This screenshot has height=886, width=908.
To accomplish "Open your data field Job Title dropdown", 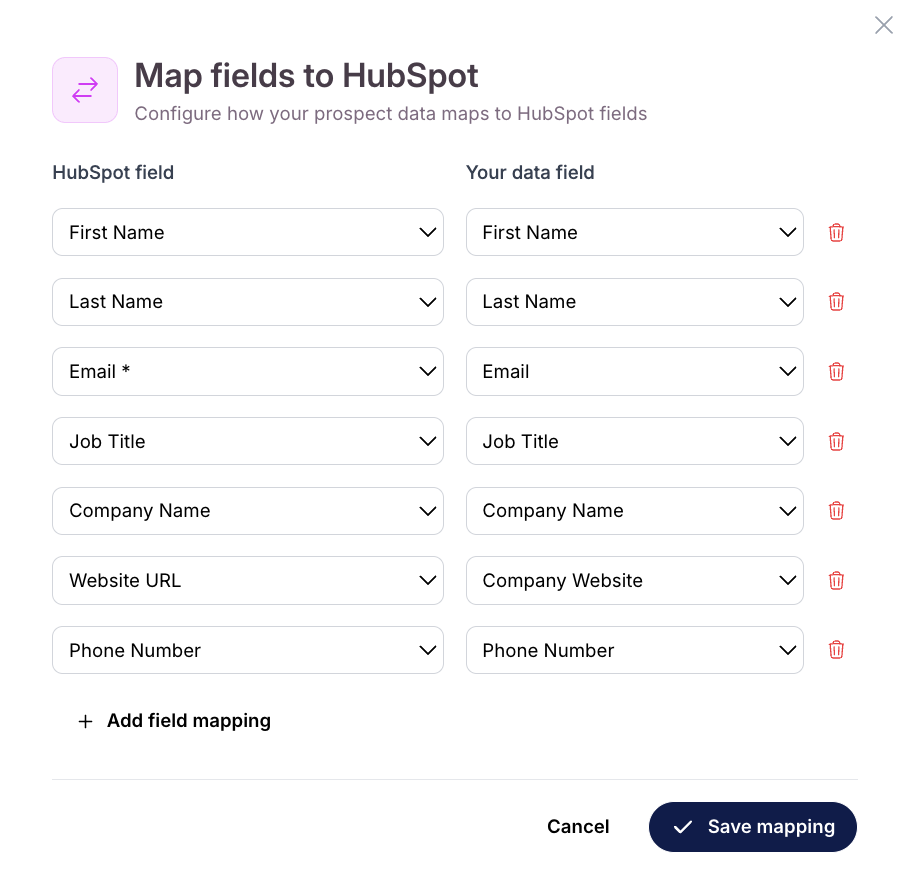I will pyautogui.click(x=635, y=441).
